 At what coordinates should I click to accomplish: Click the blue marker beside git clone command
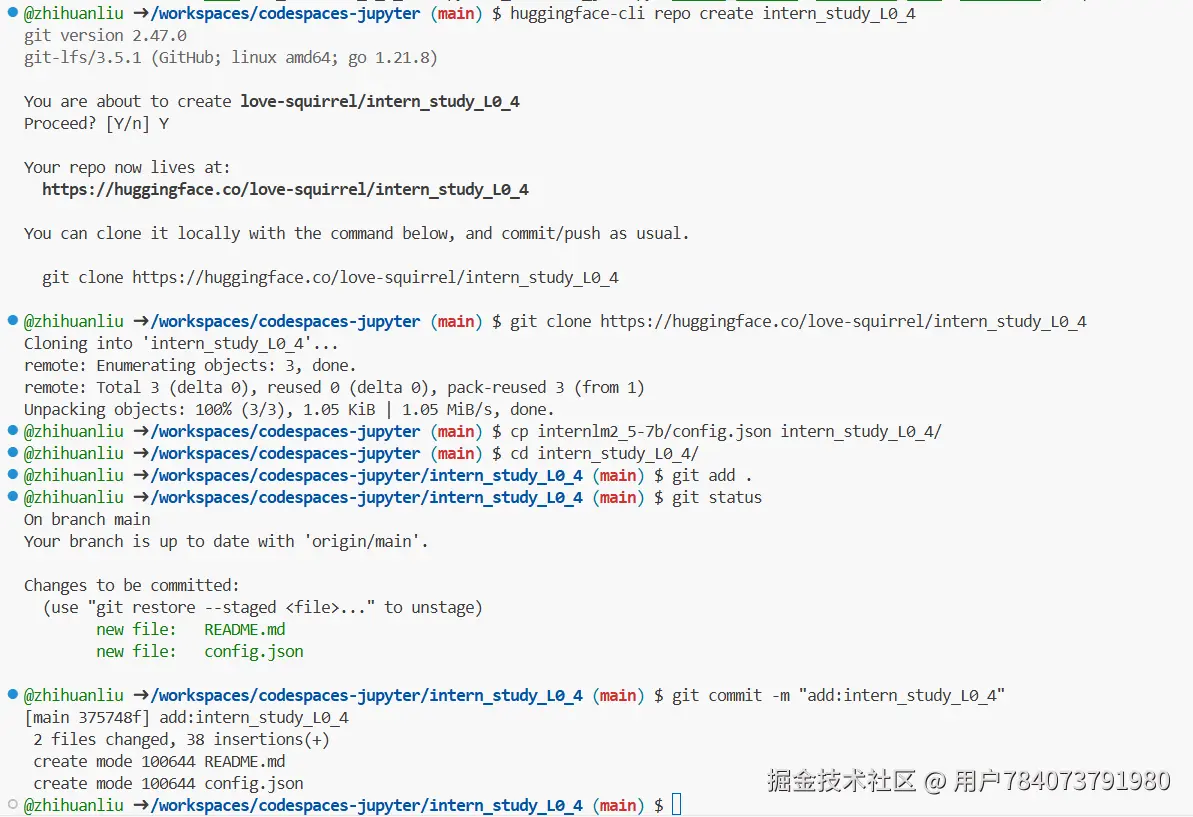pos(12,321)
